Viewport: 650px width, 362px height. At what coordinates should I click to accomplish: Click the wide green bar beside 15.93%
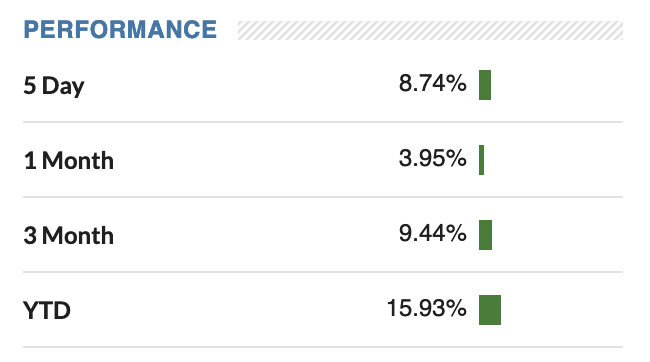tap(490, 310)
